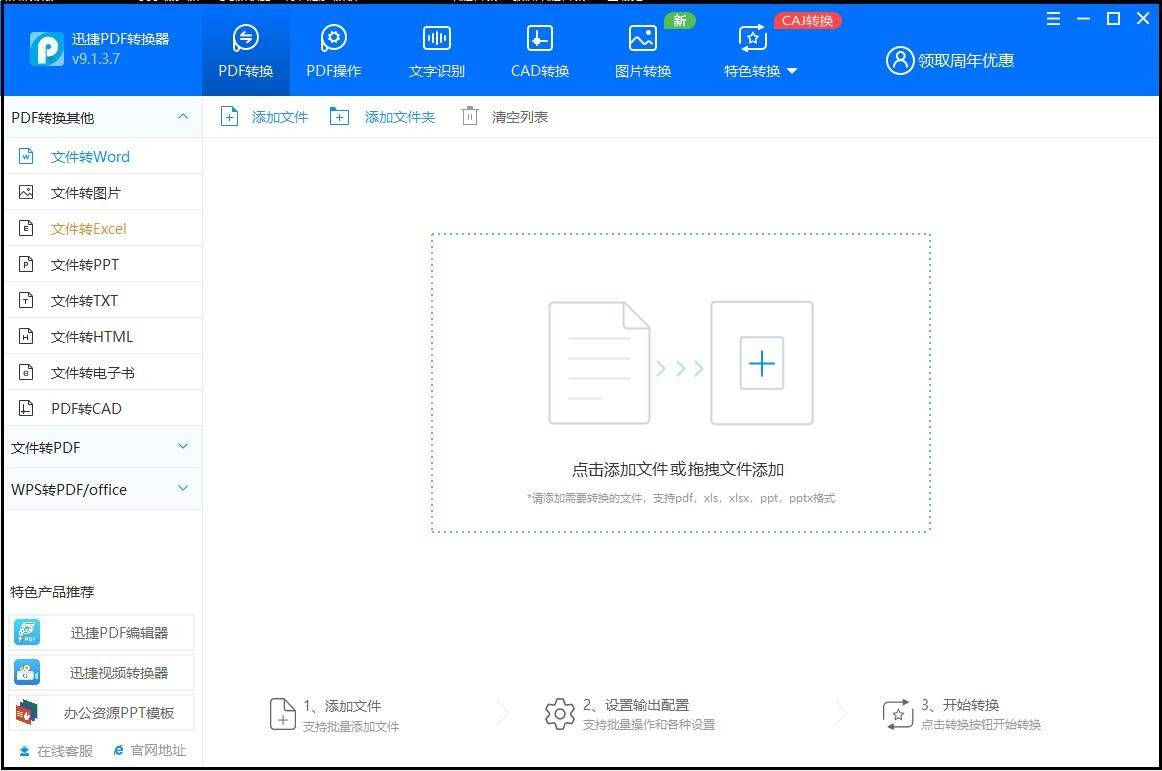Image resolution: width=1162 pixels, height=771 pixels.
Task: Open the window menu via hamburger icon
Action: pyautogui.click(x=1053, y=18)
